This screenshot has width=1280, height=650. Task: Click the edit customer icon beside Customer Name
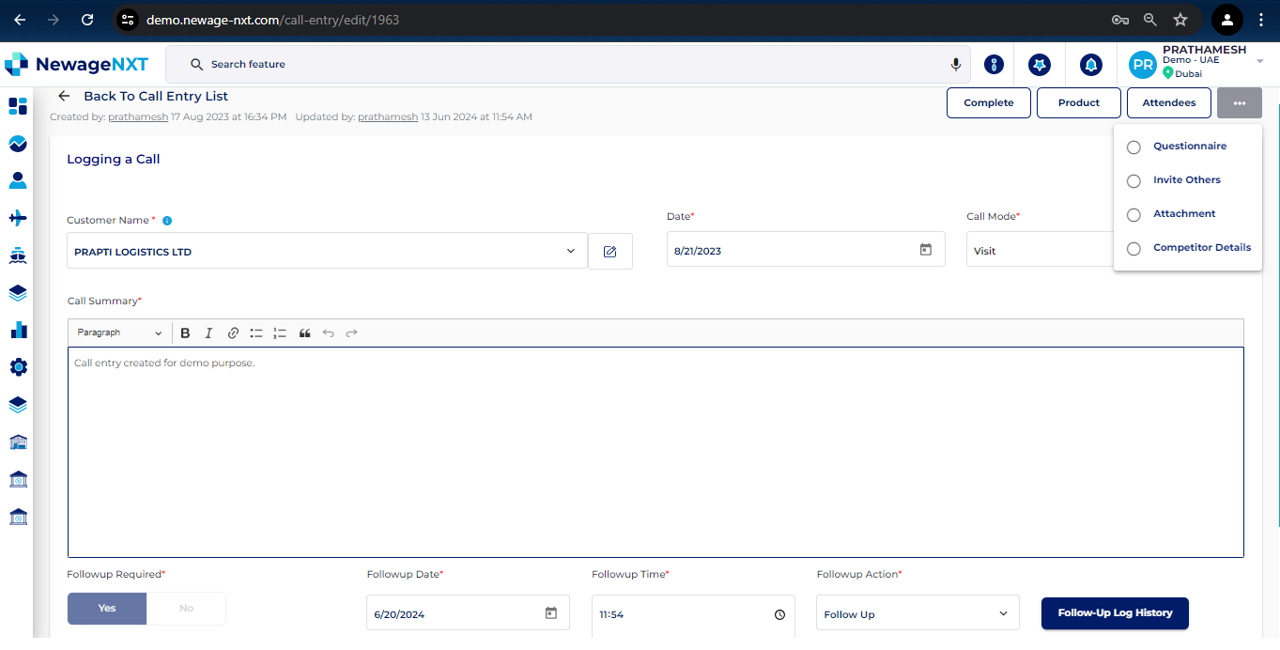click(x=610, y=251)
